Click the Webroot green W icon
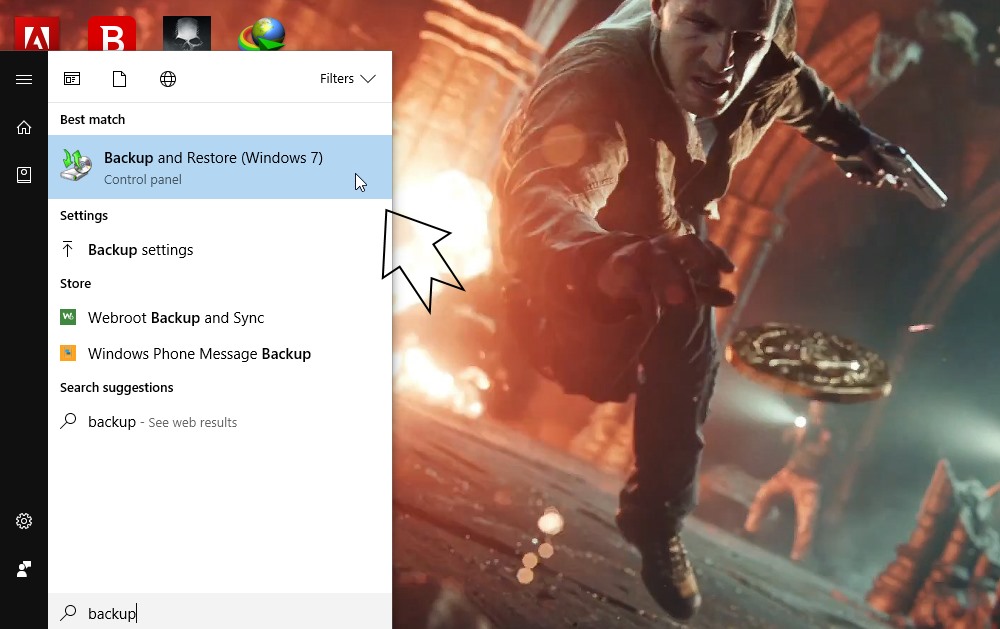Screen dimensions: 1000x629 point(68,317)
